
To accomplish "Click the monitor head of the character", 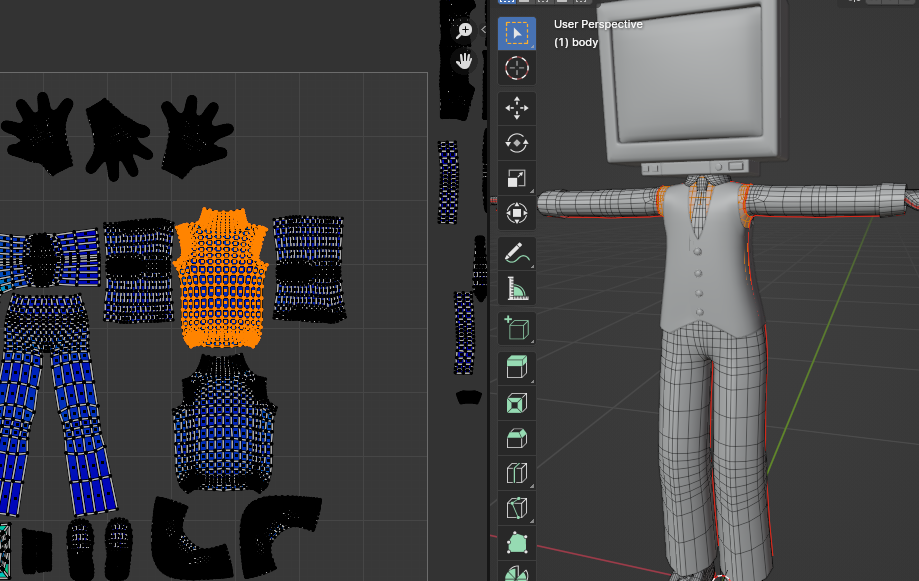I will coord(693,82).
